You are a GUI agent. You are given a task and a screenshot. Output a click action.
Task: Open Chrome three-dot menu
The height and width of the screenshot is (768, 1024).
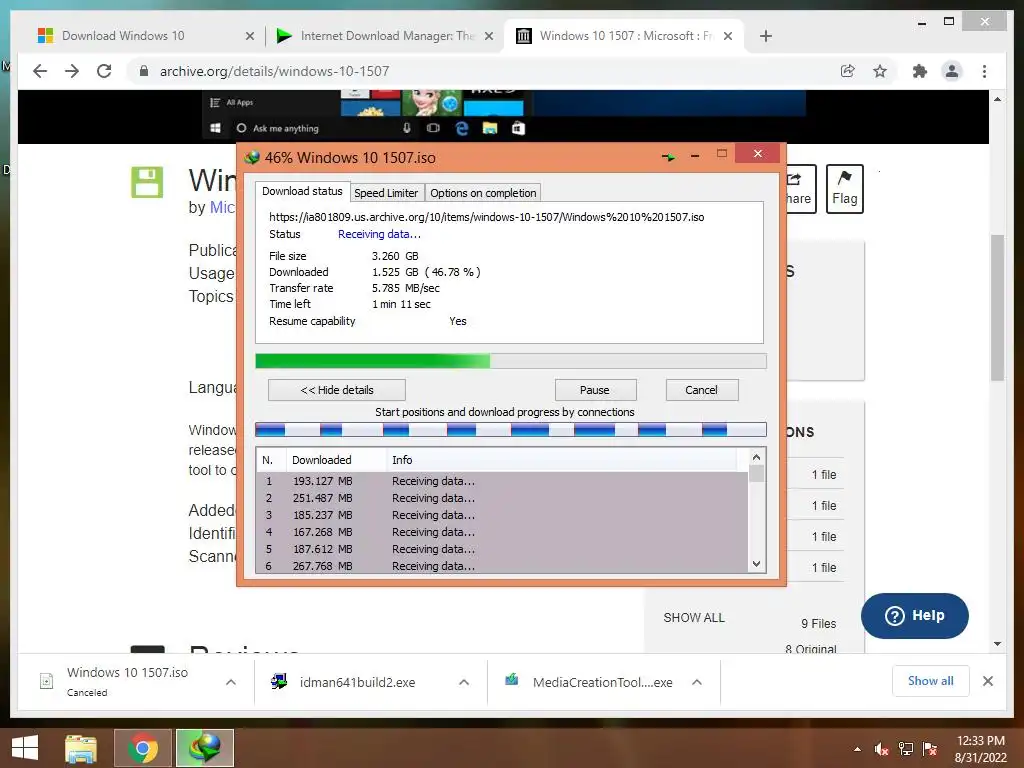985,71
